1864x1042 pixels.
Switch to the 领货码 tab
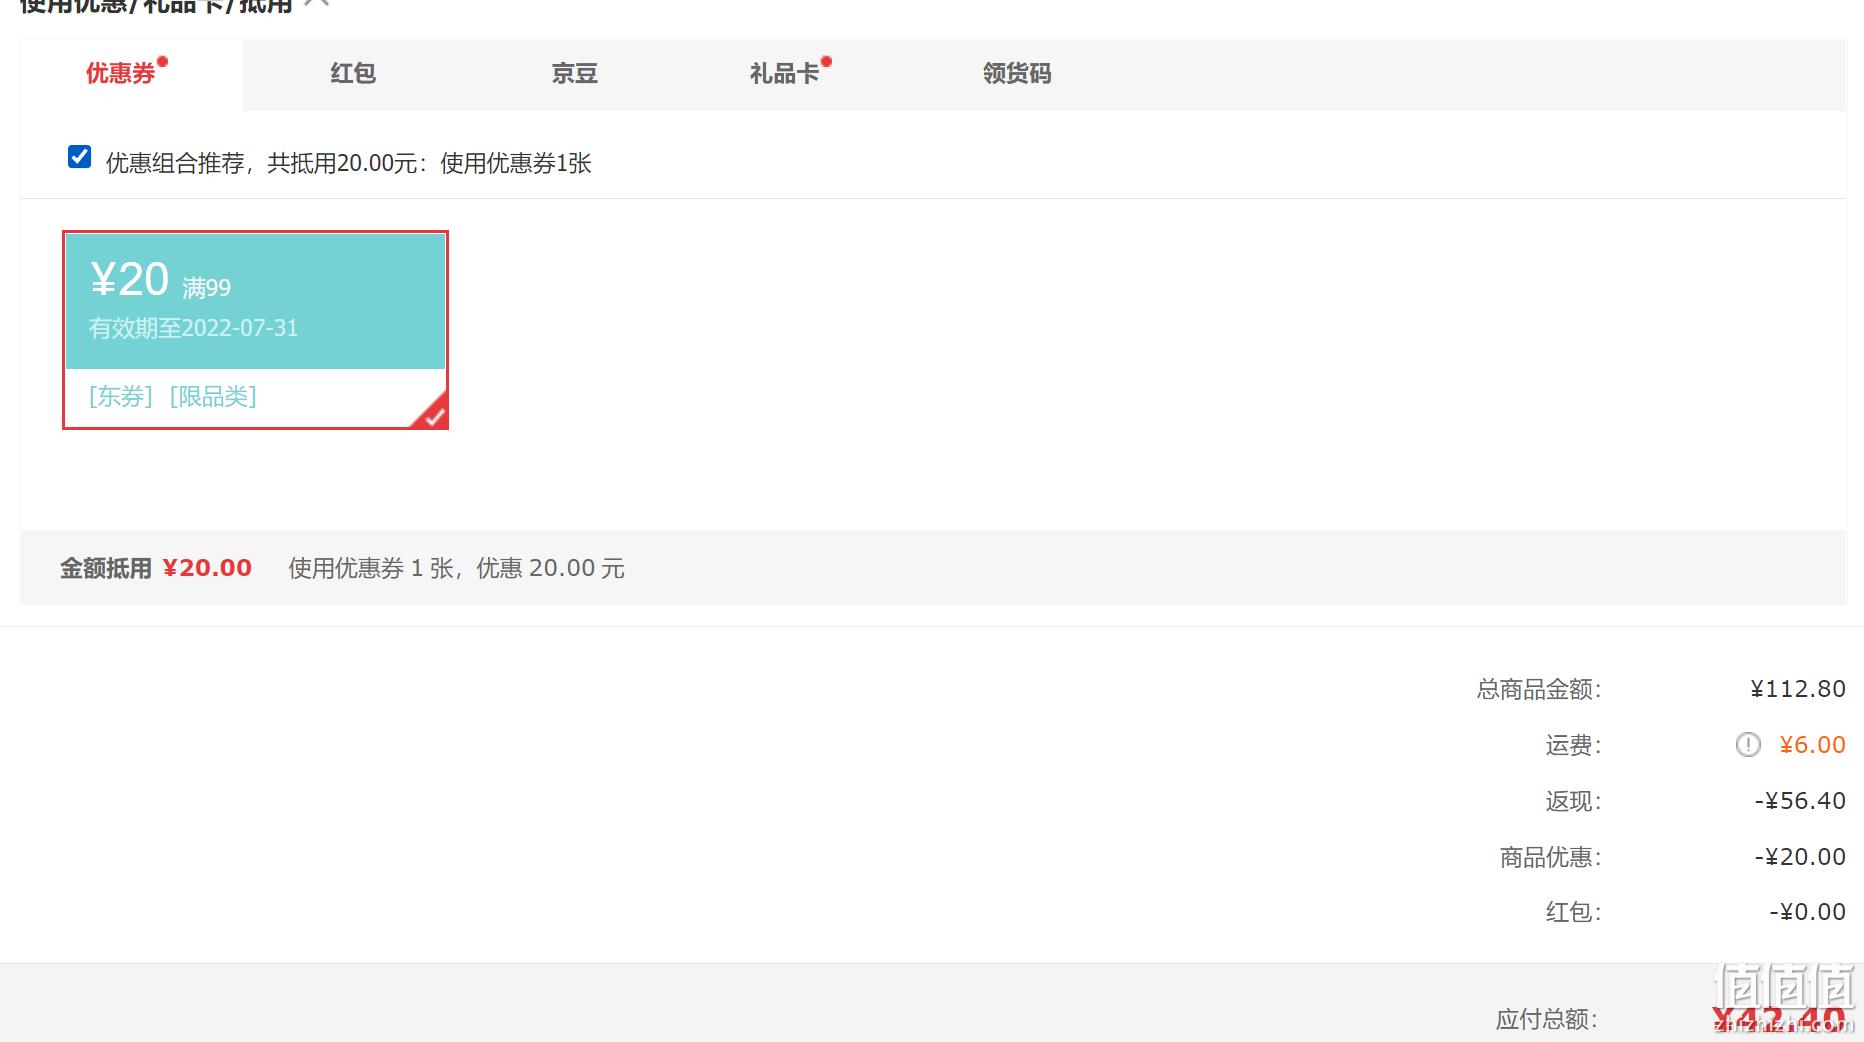[x=1016, y=74]
